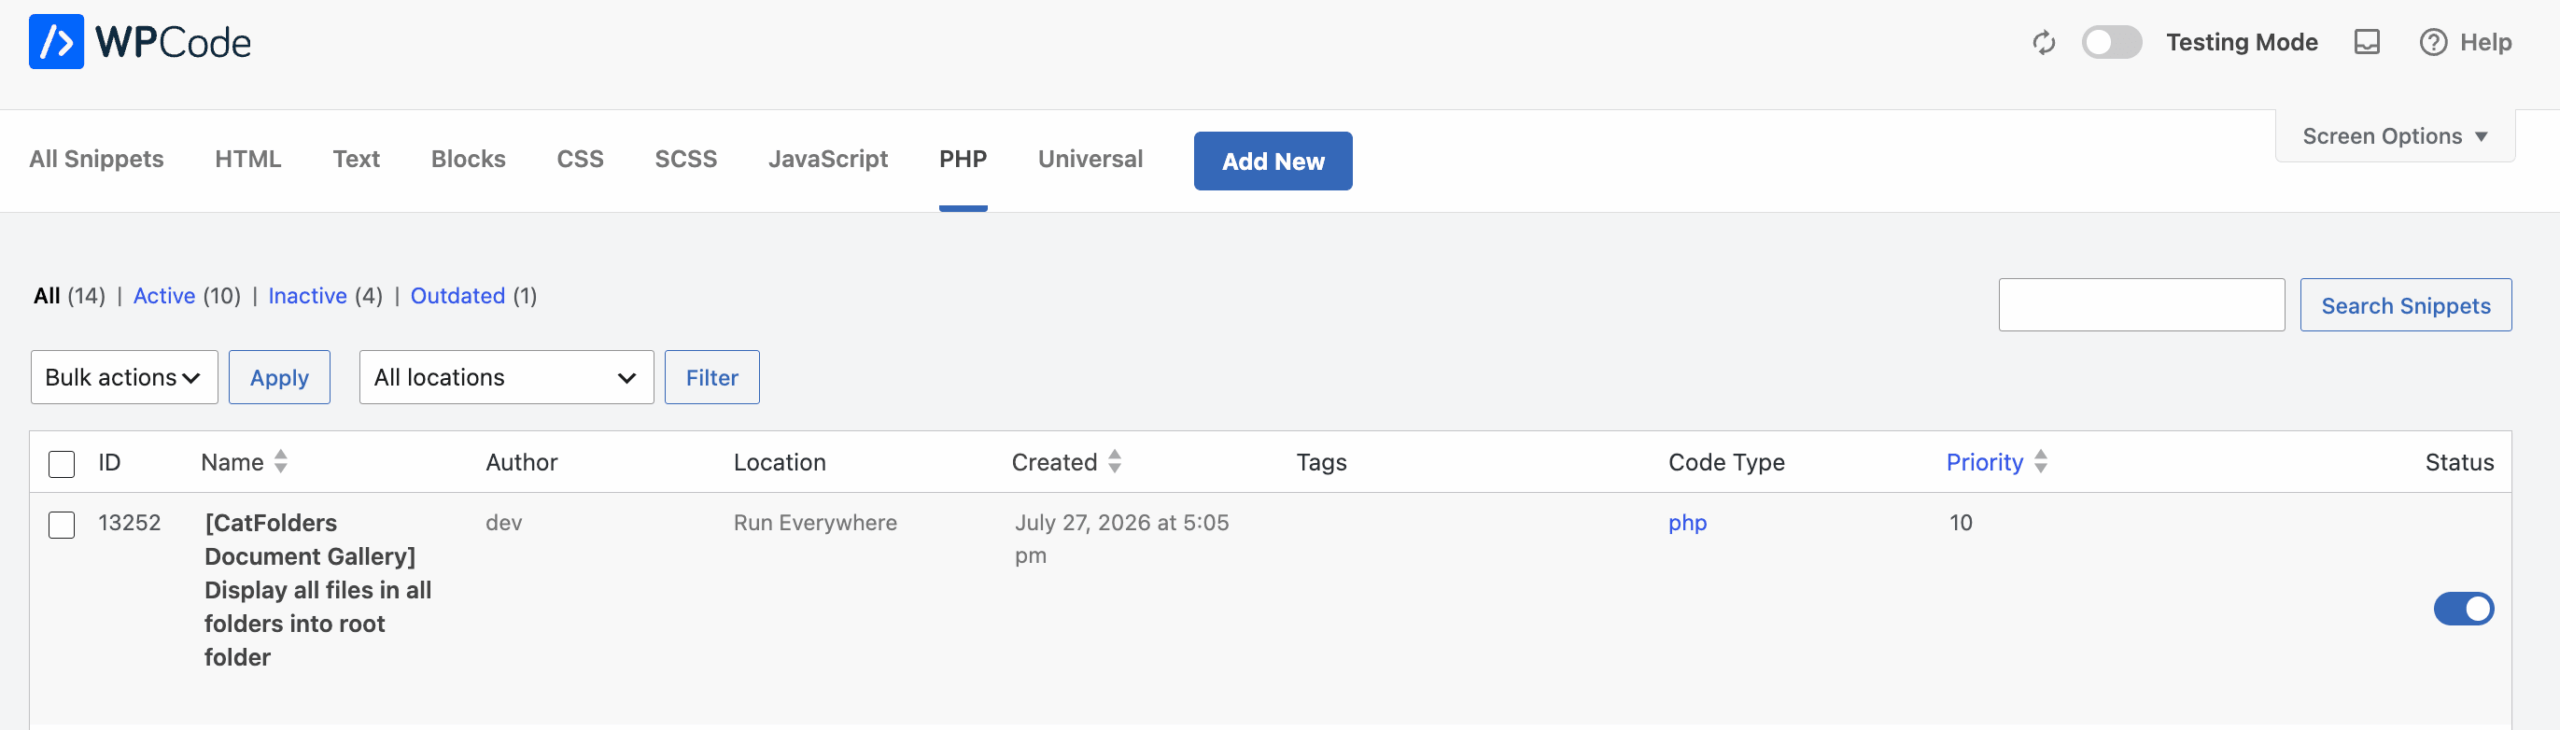This screenshot has height=730, width=2560.
Task: Filter by Outdated snippets
Action: point(457,296)
